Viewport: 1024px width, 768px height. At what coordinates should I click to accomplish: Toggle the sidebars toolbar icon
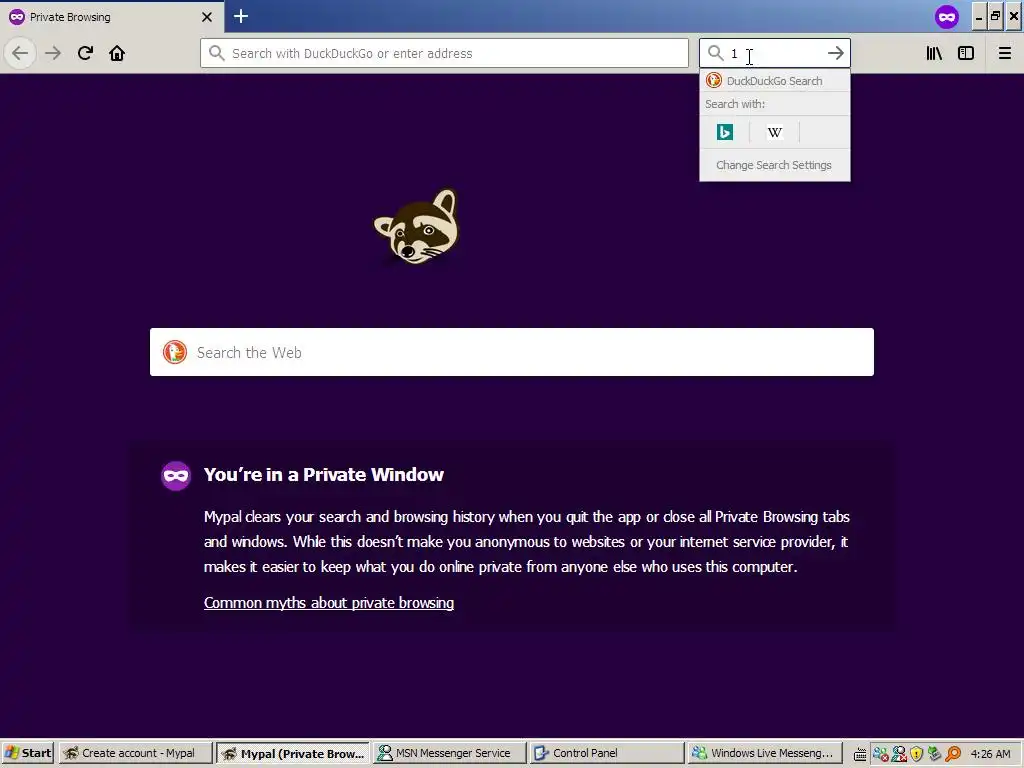(x=966, y=53)
